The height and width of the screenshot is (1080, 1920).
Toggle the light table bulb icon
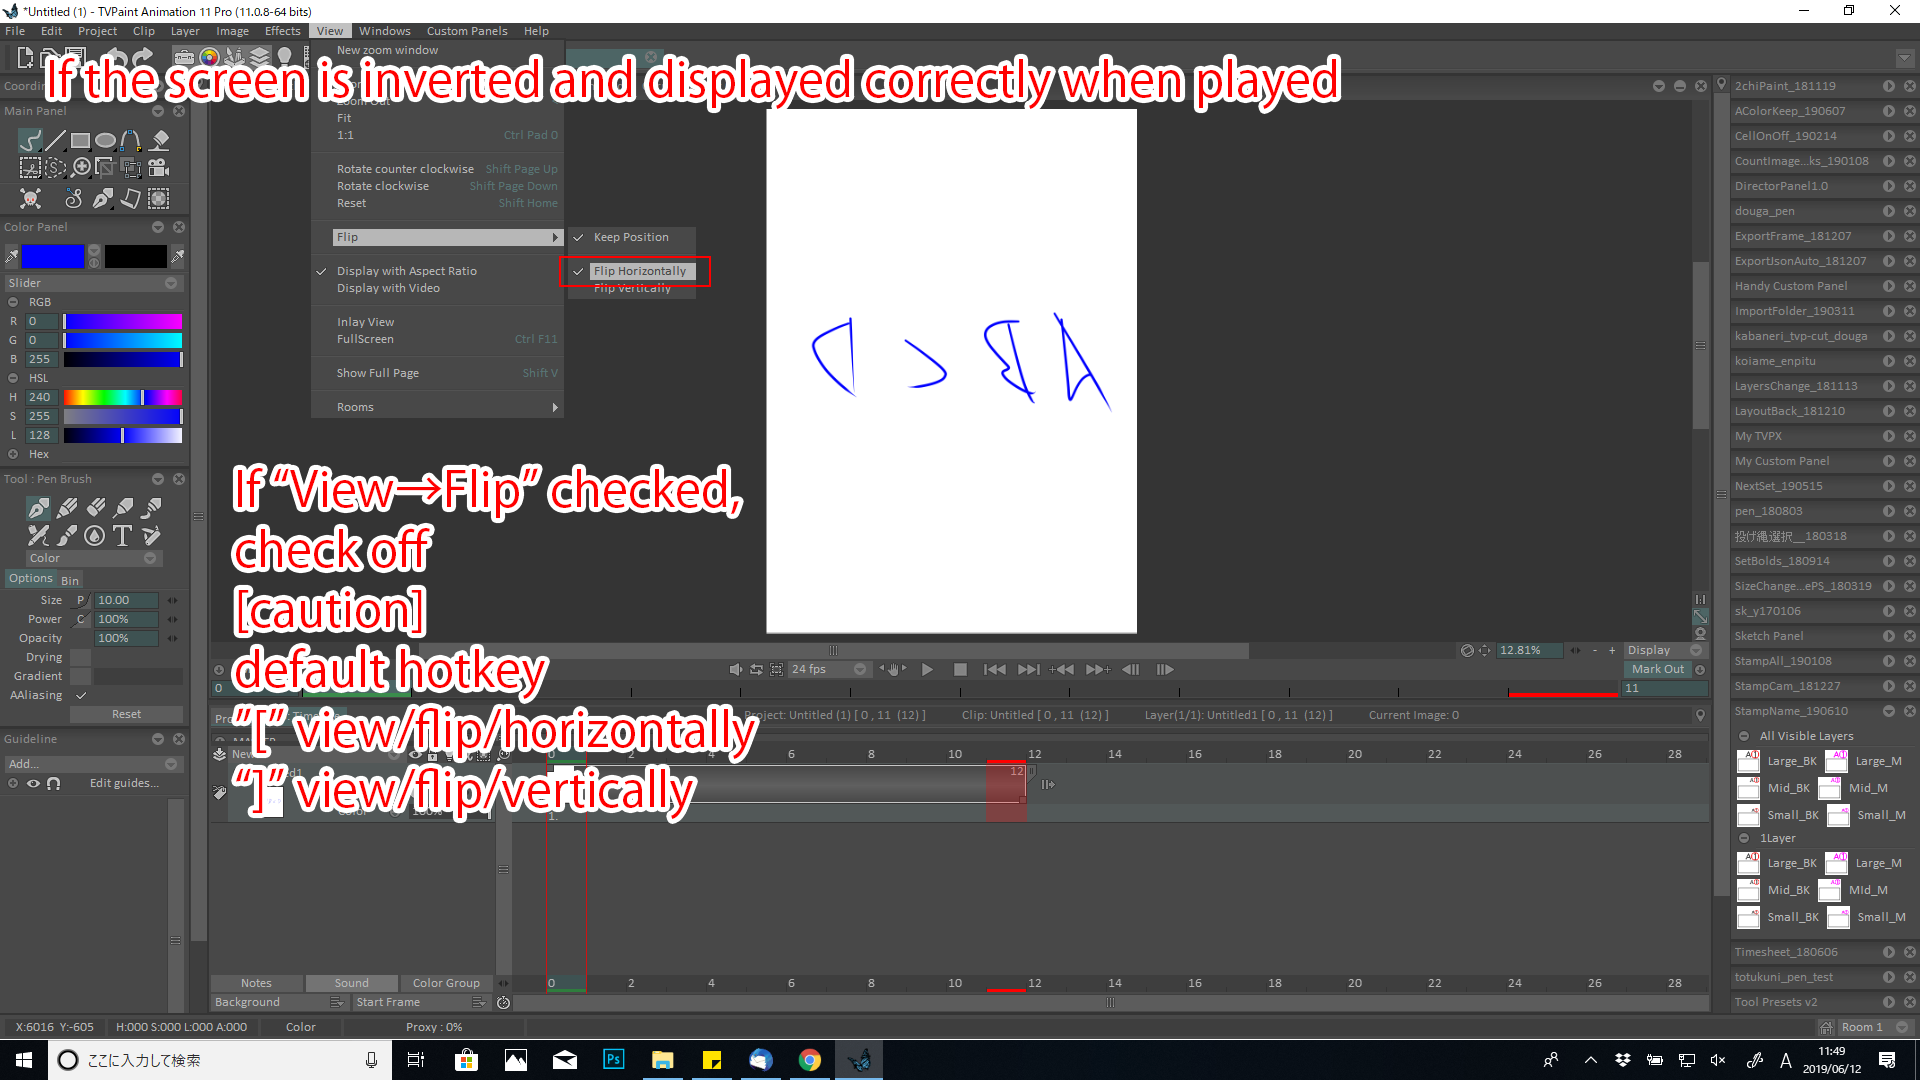tap(284, 57)
